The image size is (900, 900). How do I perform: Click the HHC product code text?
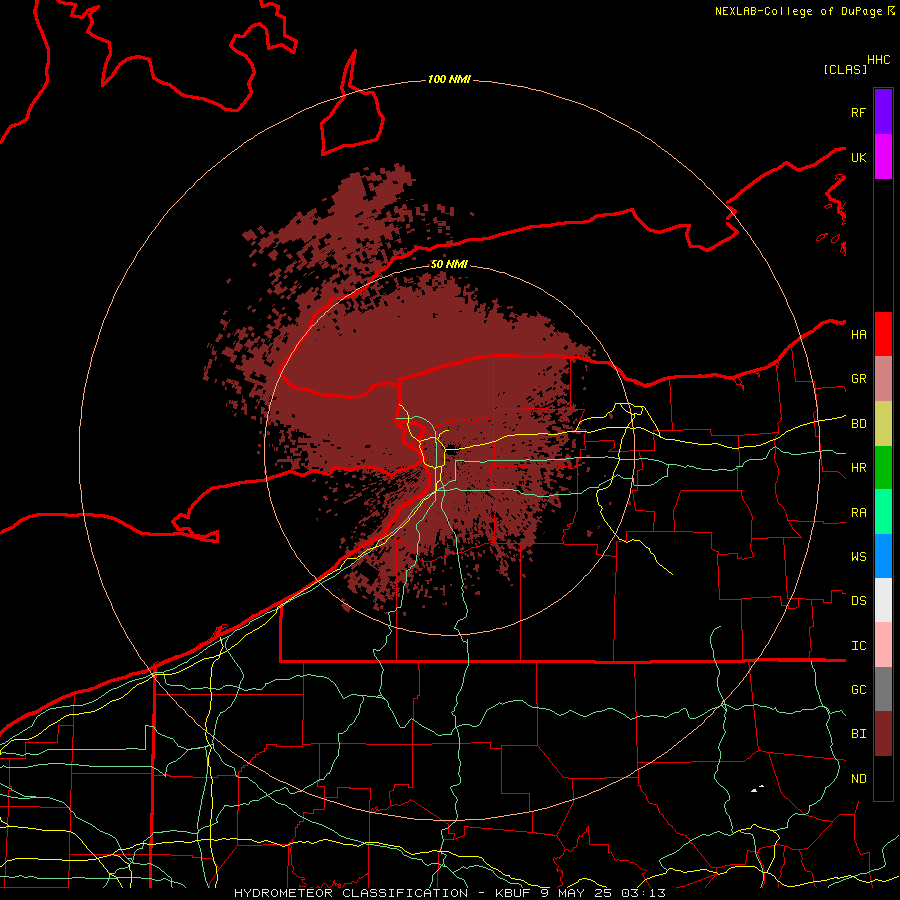pos(879,60)
